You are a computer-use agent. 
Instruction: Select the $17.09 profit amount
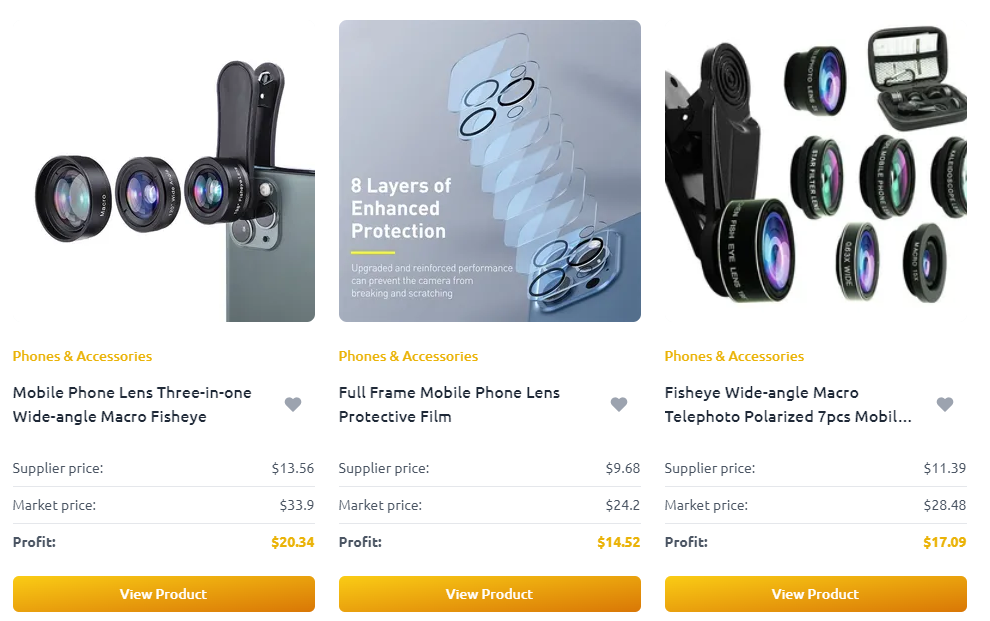(944, 542)
